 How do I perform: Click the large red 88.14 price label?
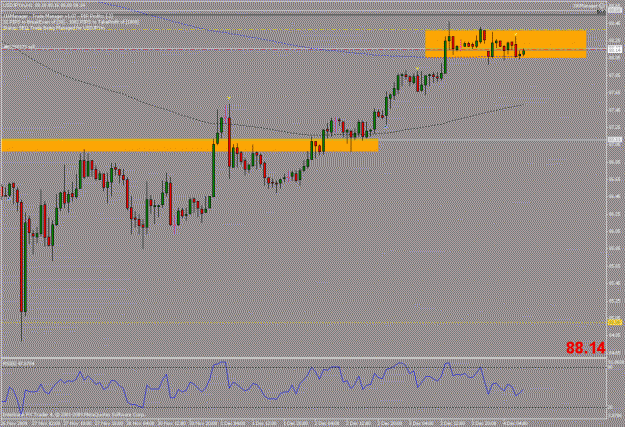(586, 348)
